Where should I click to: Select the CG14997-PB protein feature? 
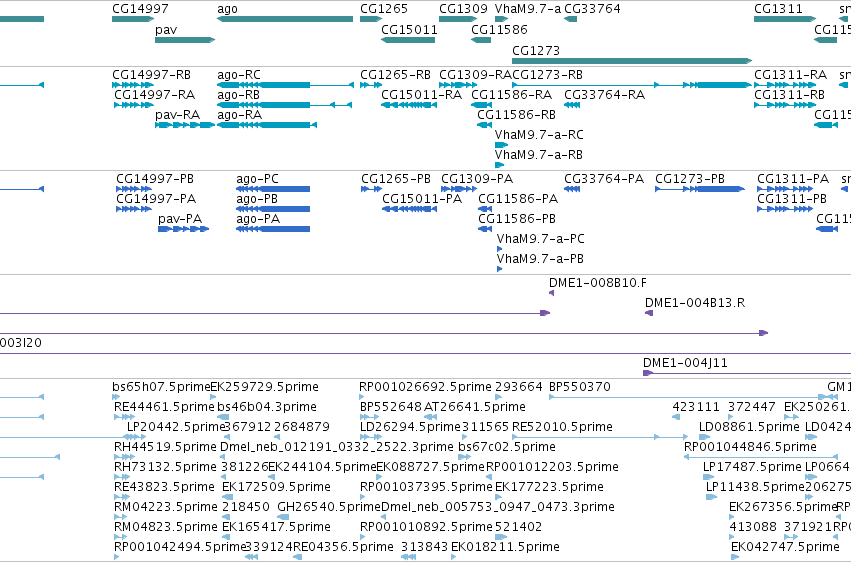pos(134,189)
